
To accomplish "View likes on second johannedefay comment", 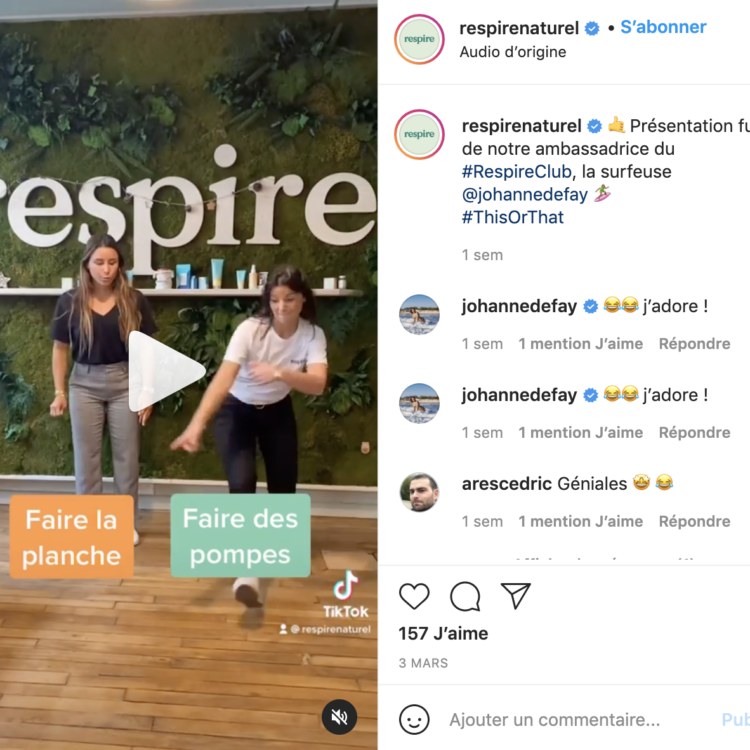I will [581, 432].
